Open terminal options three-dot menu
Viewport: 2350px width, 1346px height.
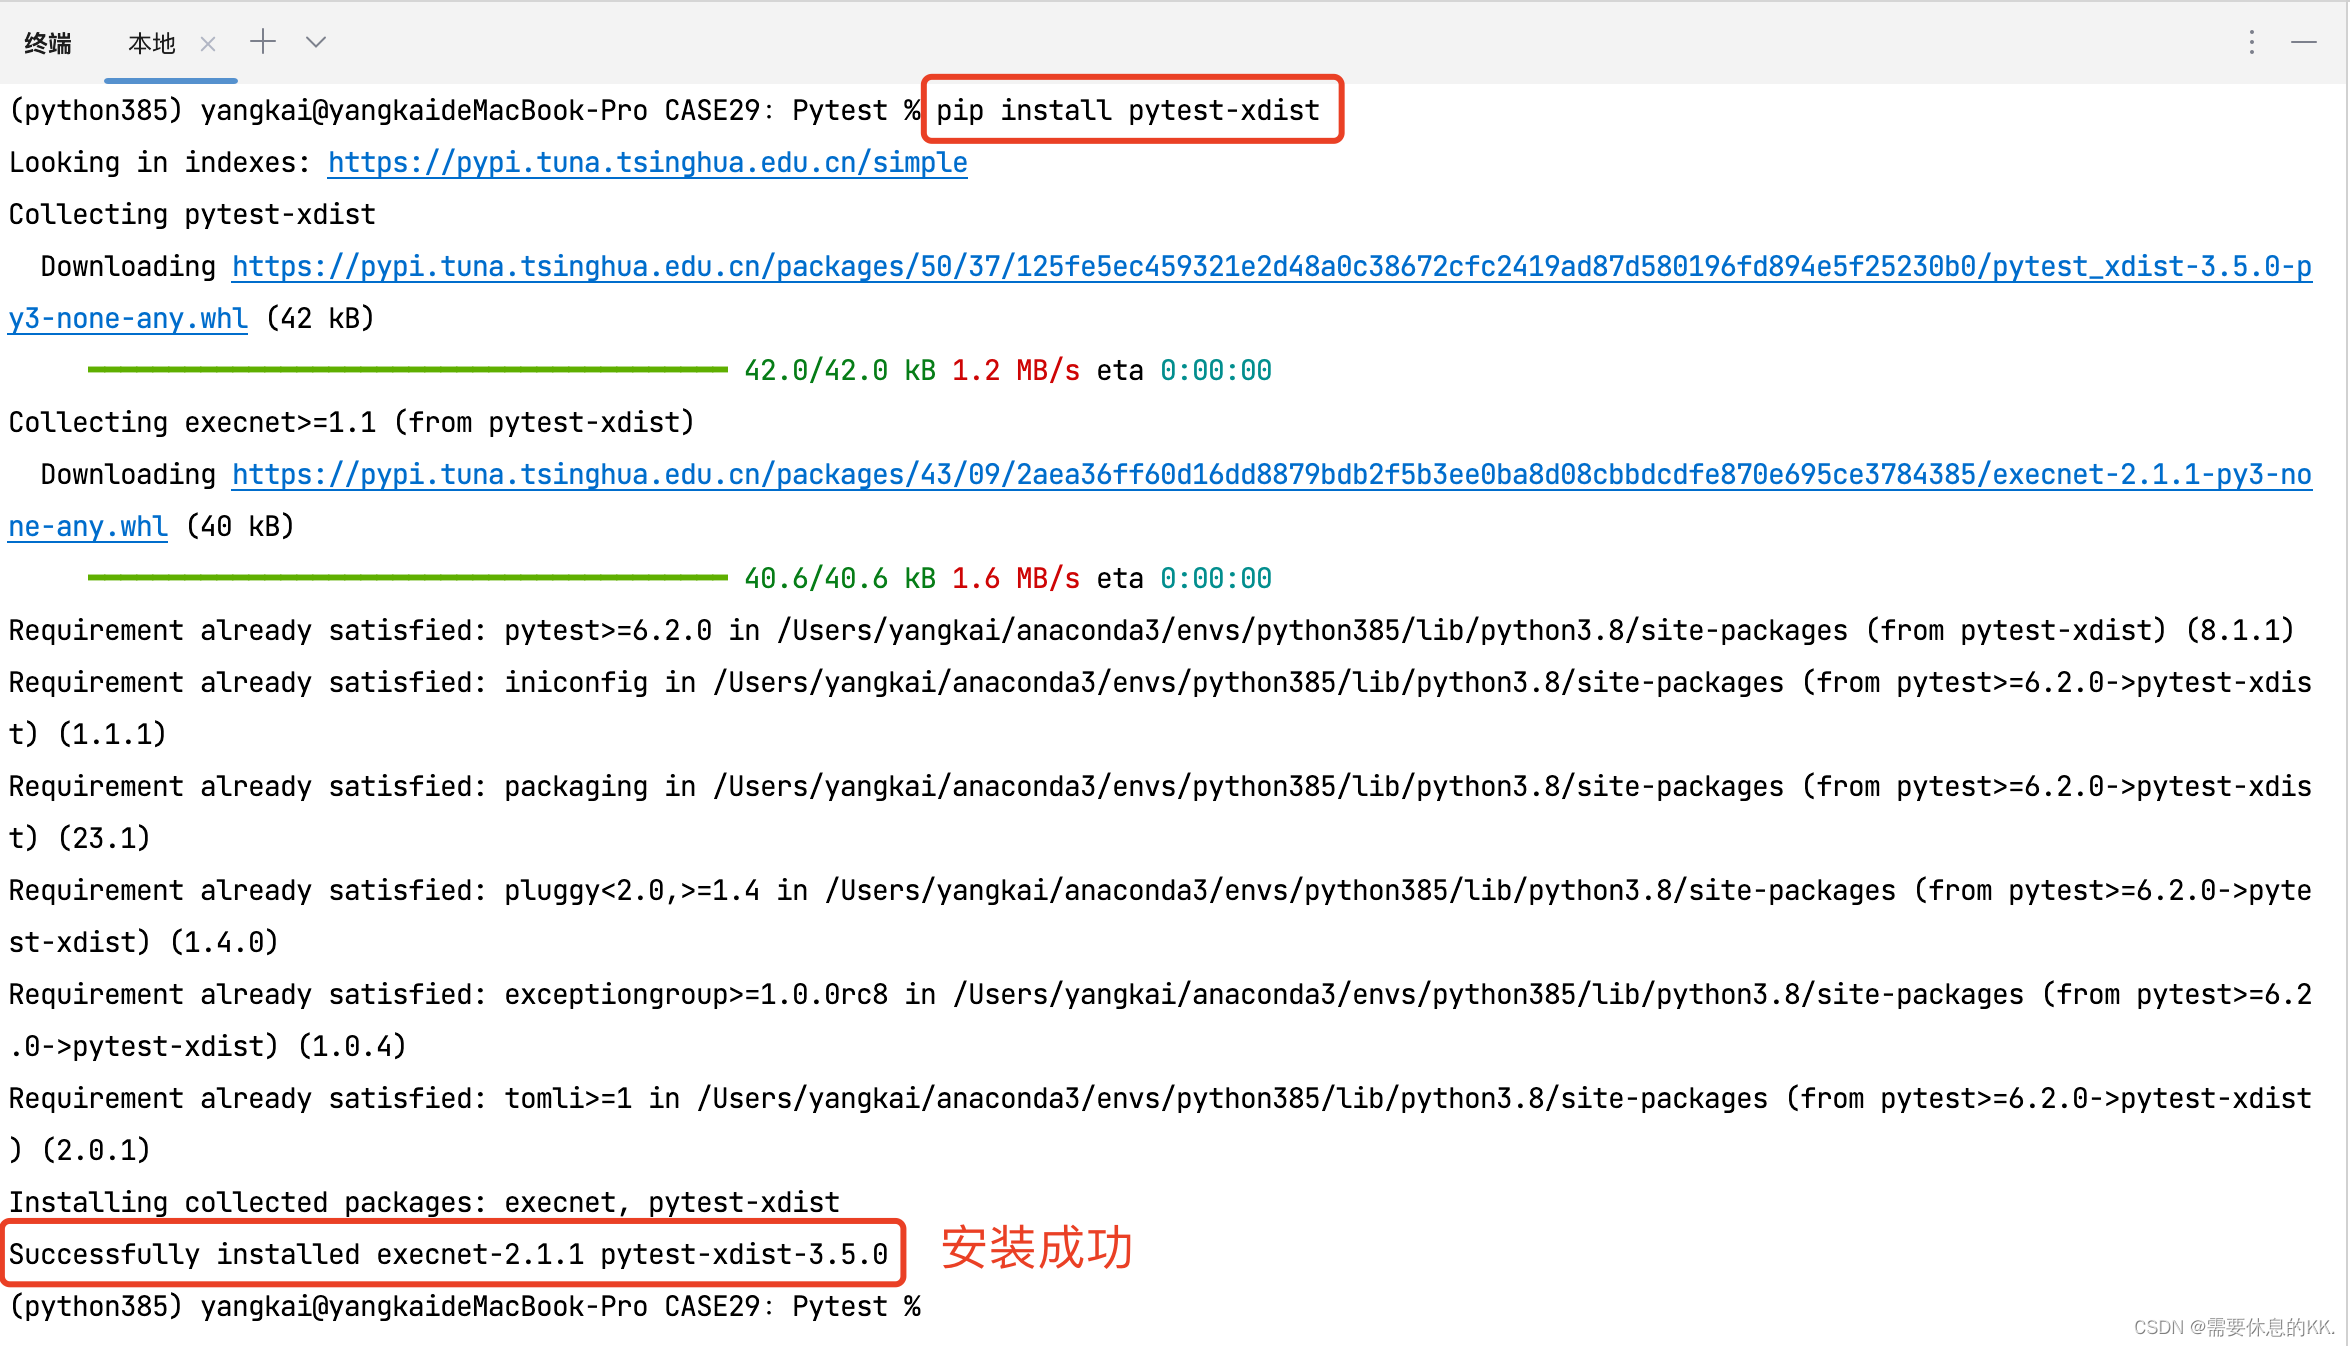pos(2251,42)
